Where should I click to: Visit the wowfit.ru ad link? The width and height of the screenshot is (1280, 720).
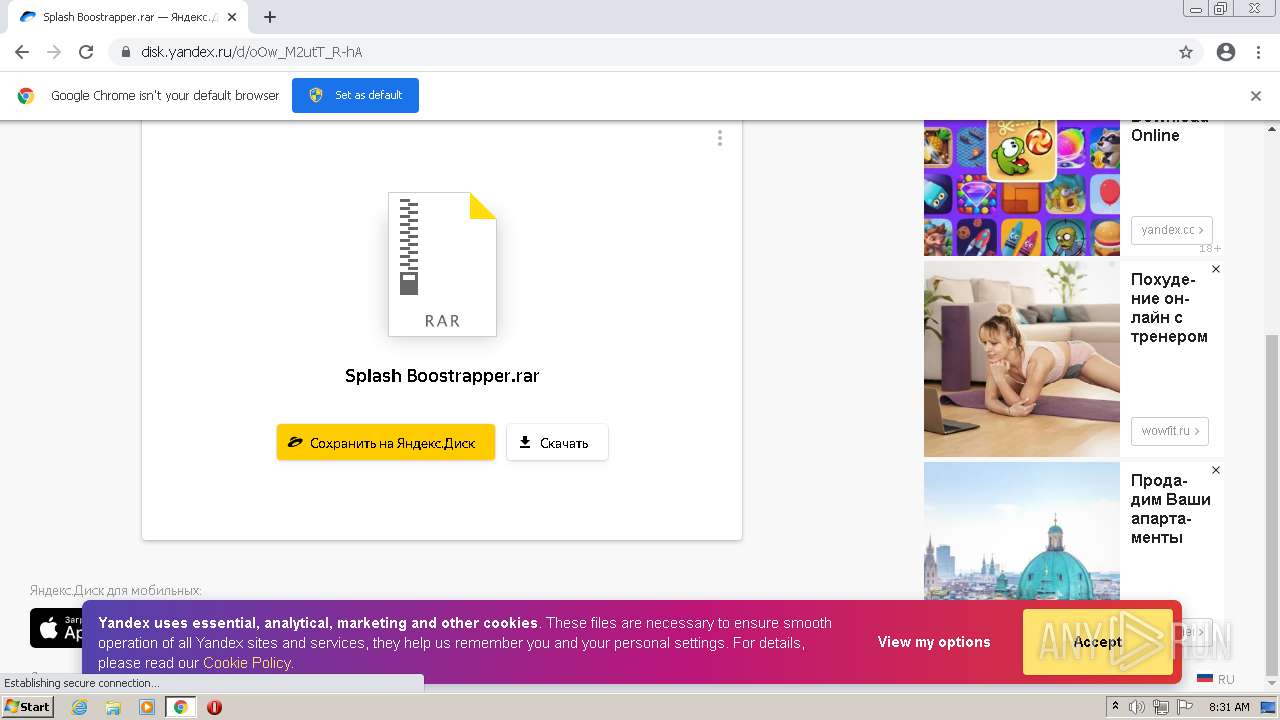pyautogui.click(x=1170, y=431)
